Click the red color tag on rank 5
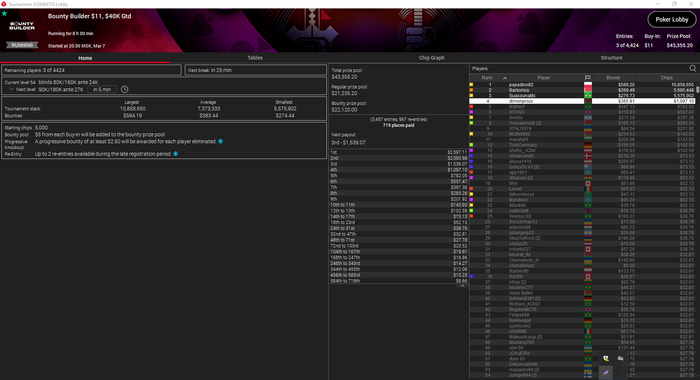The image size is (700, 380). (471, 107)
